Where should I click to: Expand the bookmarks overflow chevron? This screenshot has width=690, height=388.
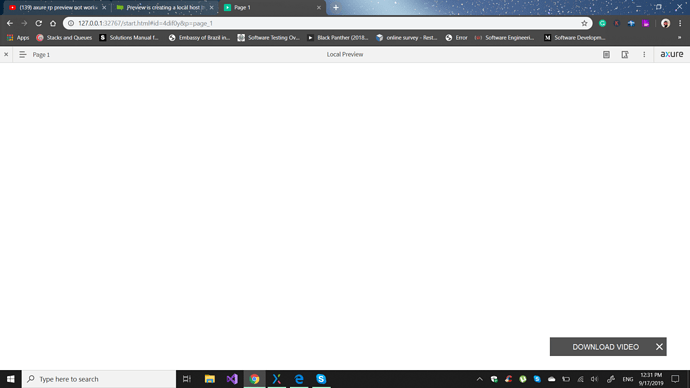pyautogui.click(x=679, y=38)
